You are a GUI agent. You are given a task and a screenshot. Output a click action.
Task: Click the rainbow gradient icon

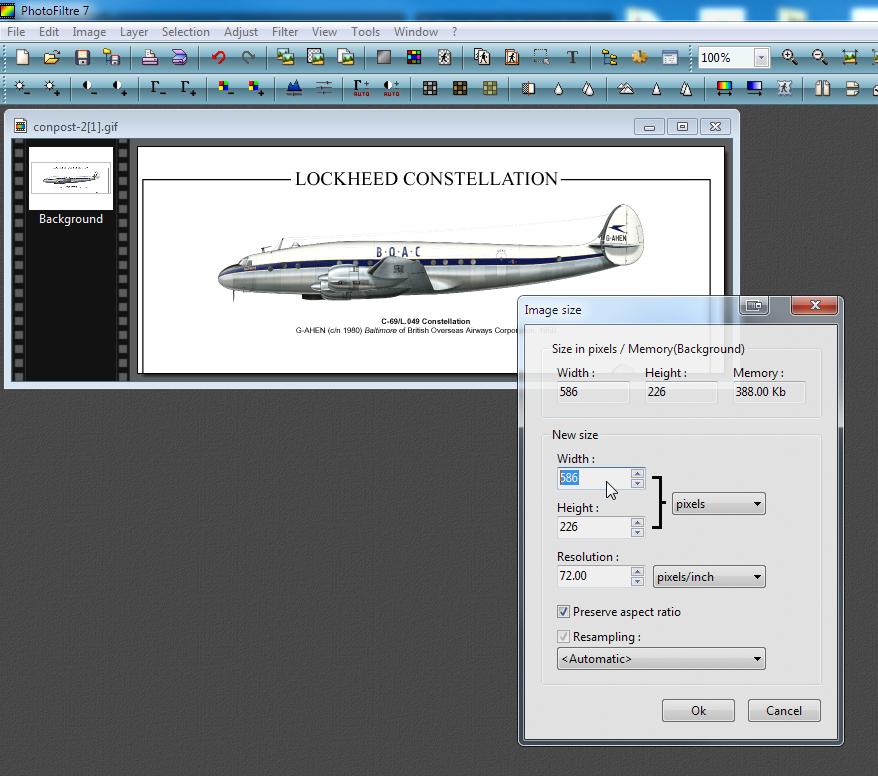coord(725,88)
